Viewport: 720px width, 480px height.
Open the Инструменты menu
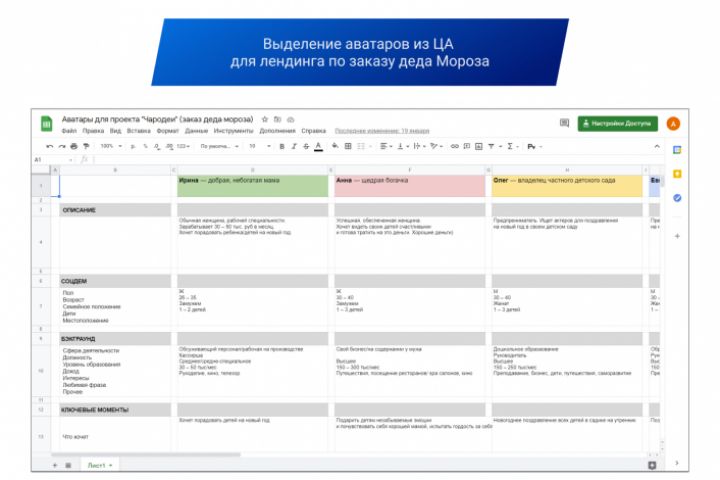(x=233, y=131)
